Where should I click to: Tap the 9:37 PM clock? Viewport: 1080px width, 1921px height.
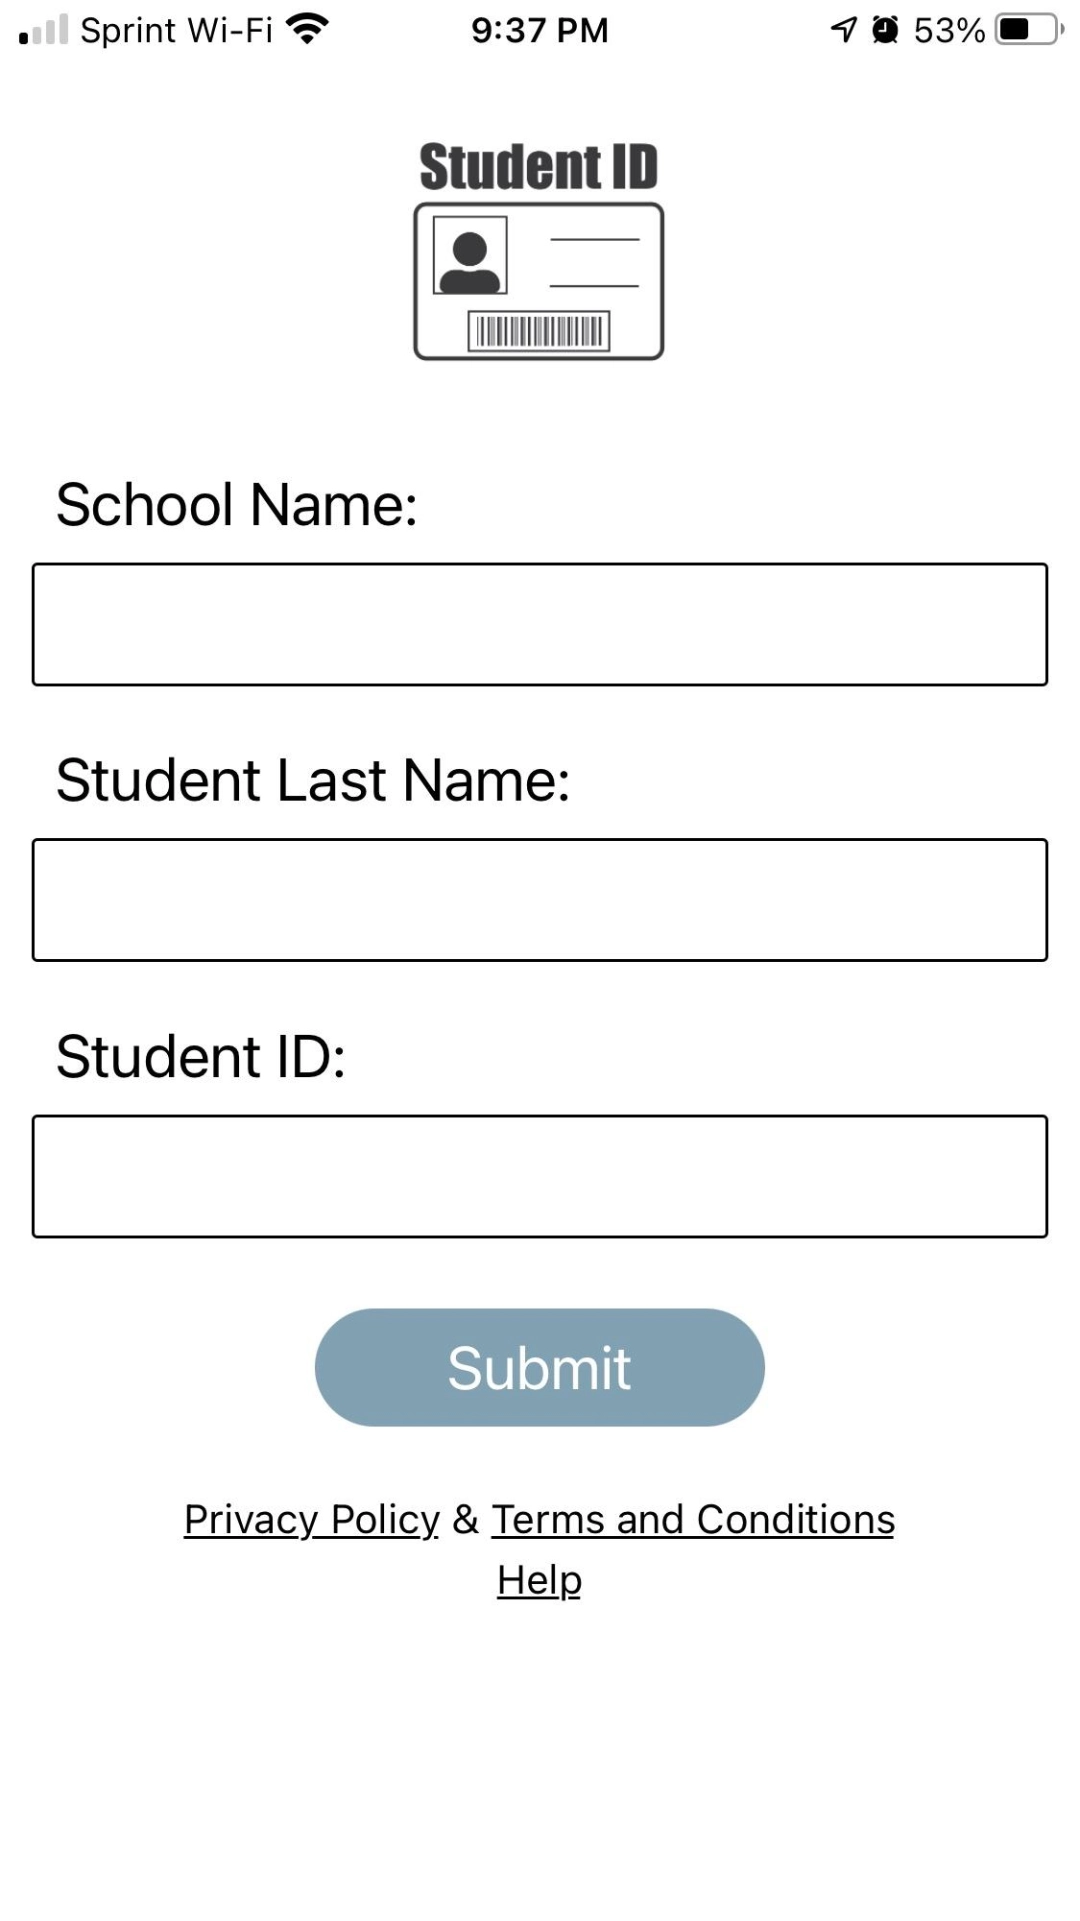point(539,30)
